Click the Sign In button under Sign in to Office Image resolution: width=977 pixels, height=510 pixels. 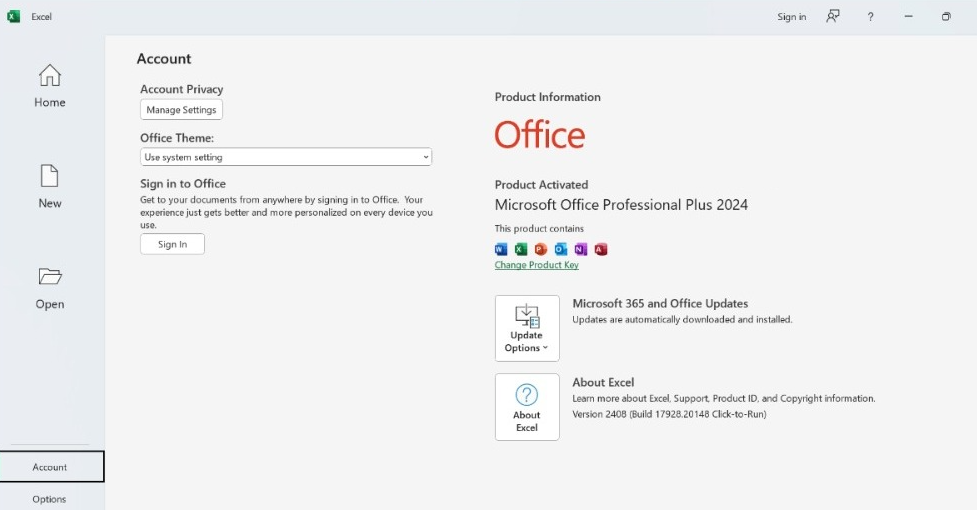pyautogui.click(x=173, y=244)
